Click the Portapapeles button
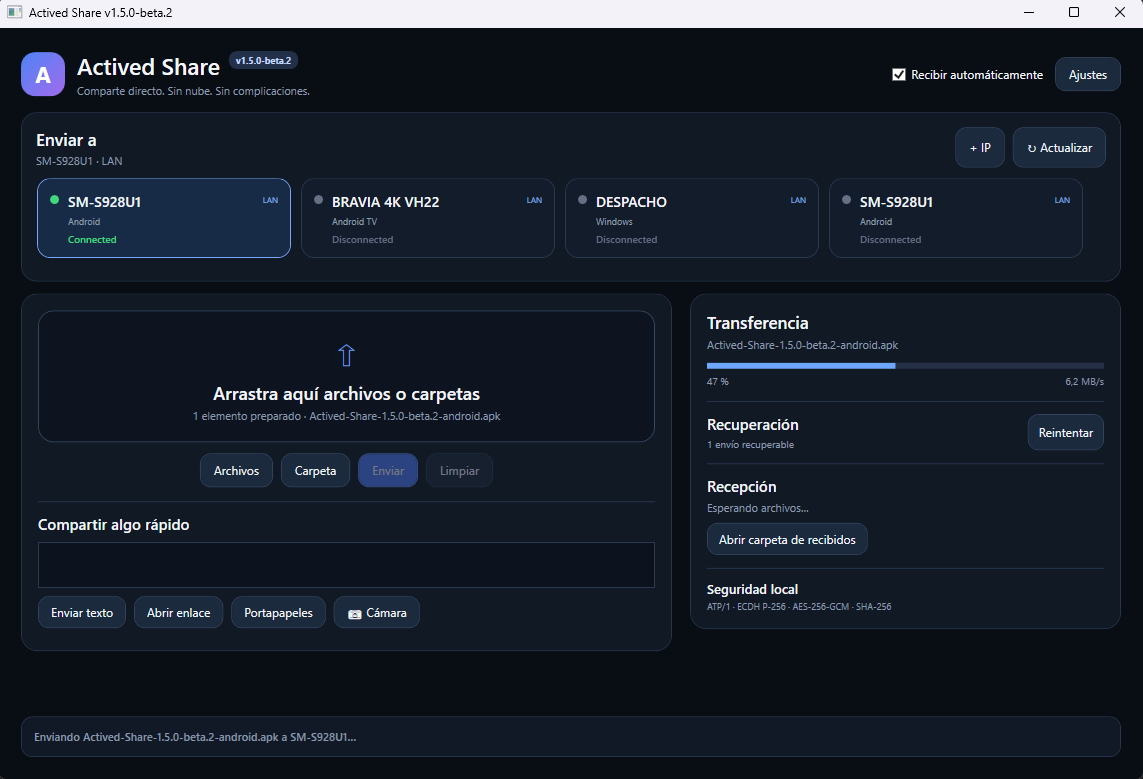 pyautogui.click(x=278, y=613)
